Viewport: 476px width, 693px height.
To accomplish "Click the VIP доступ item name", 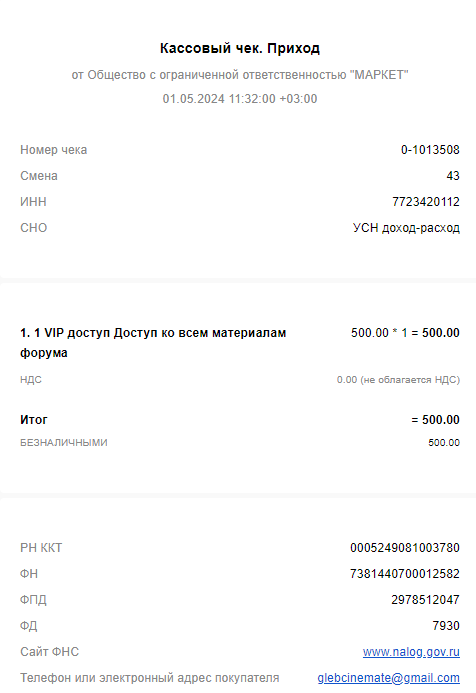I will click(153, 343).
